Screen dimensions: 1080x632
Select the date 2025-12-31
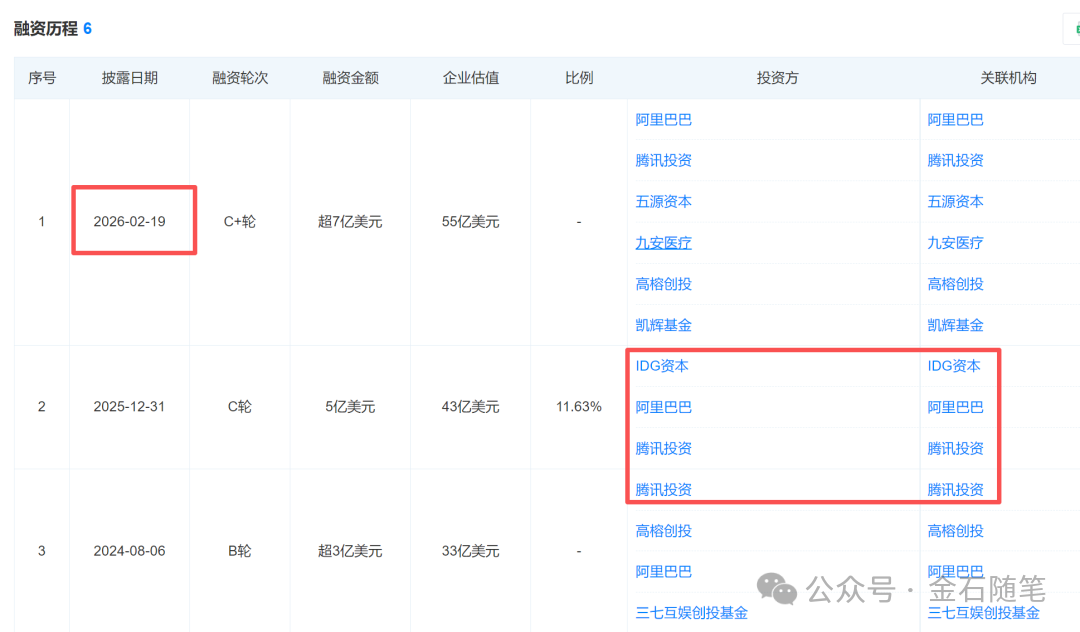pyautogui.click(x=129, y=407)
